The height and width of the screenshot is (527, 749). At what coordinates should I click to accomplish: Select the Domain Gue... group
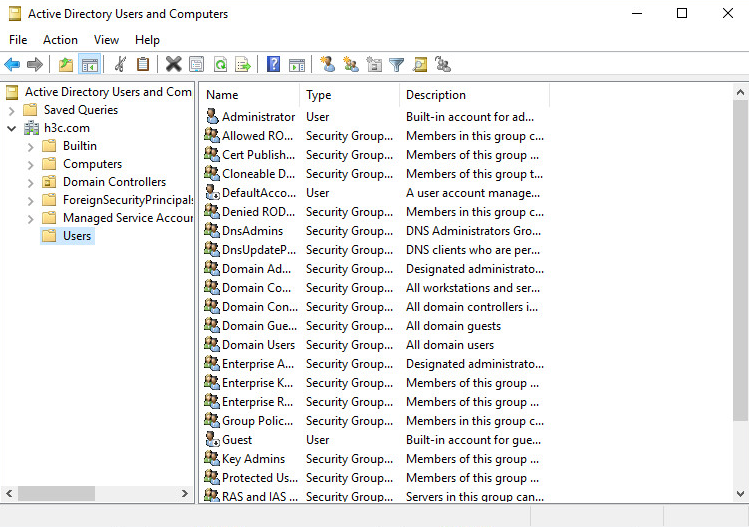coord(259,326)
